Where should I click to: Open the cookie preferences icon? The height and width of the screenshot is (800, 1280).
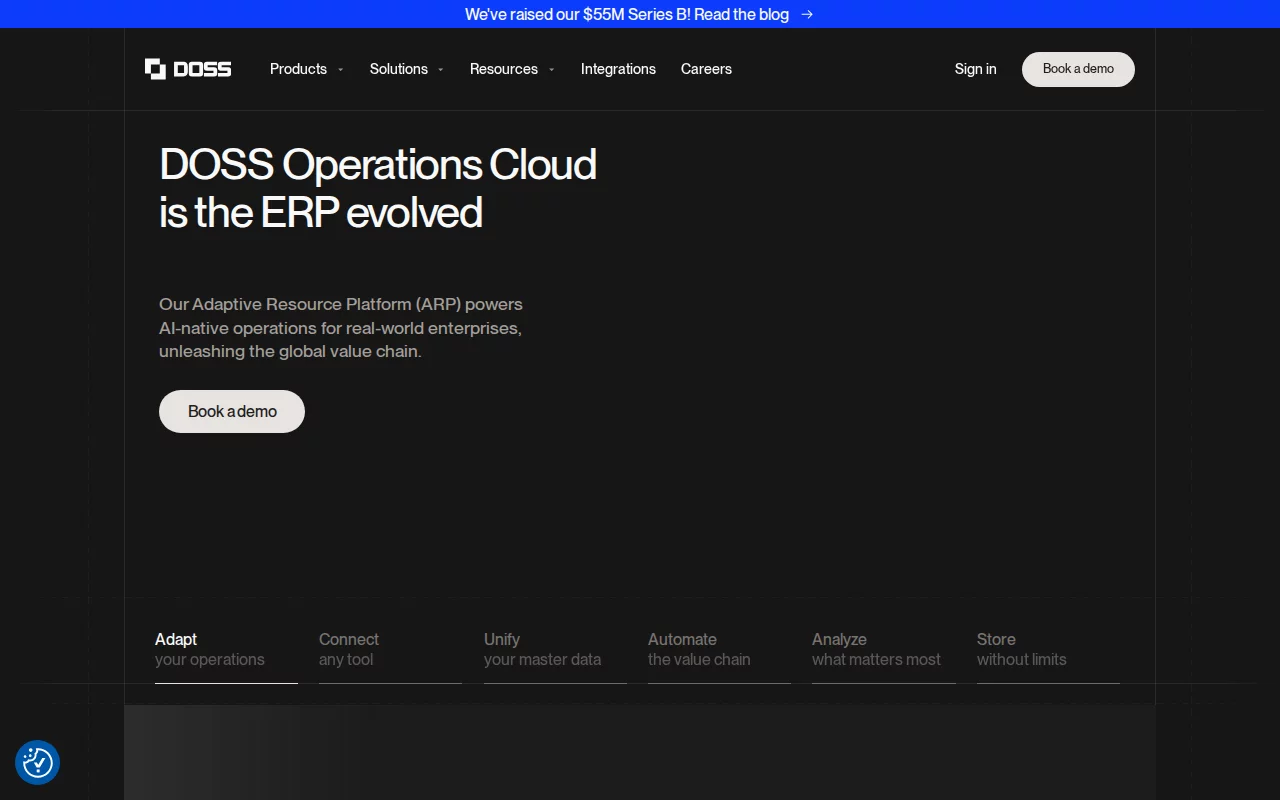[38, 762]
